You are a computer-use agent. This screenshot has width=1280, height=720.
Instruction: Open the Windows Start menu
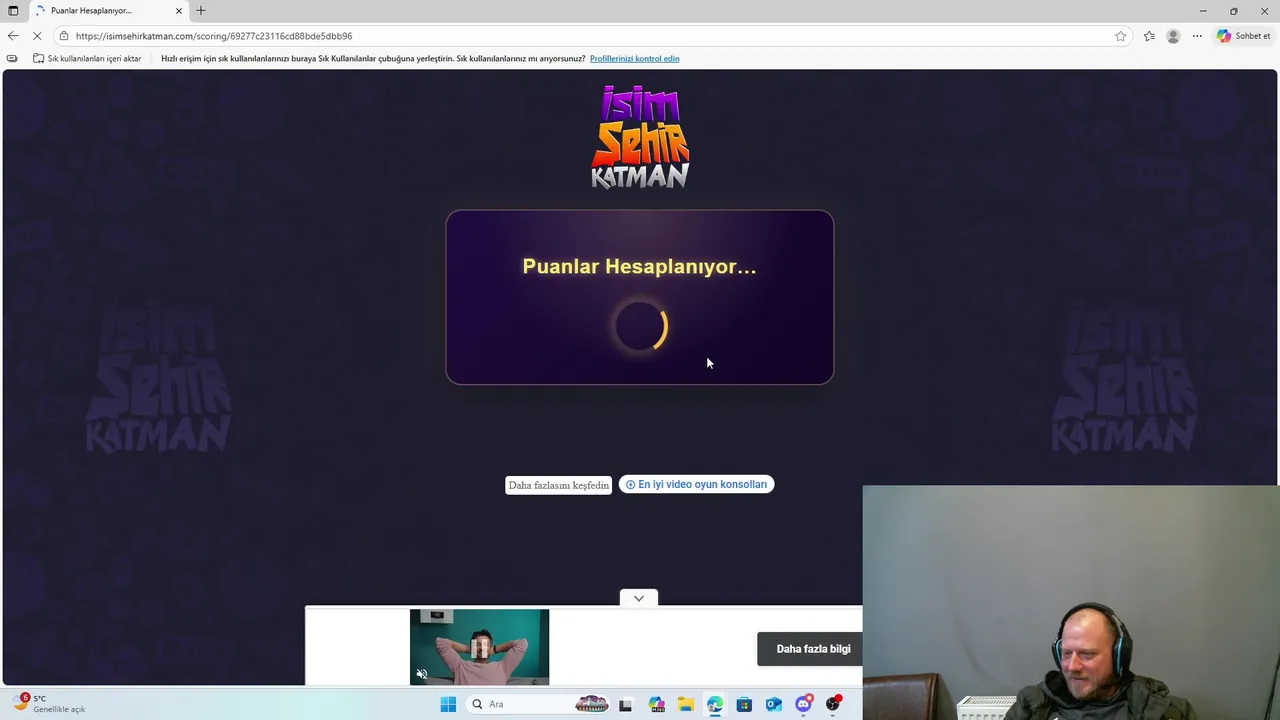448,704
